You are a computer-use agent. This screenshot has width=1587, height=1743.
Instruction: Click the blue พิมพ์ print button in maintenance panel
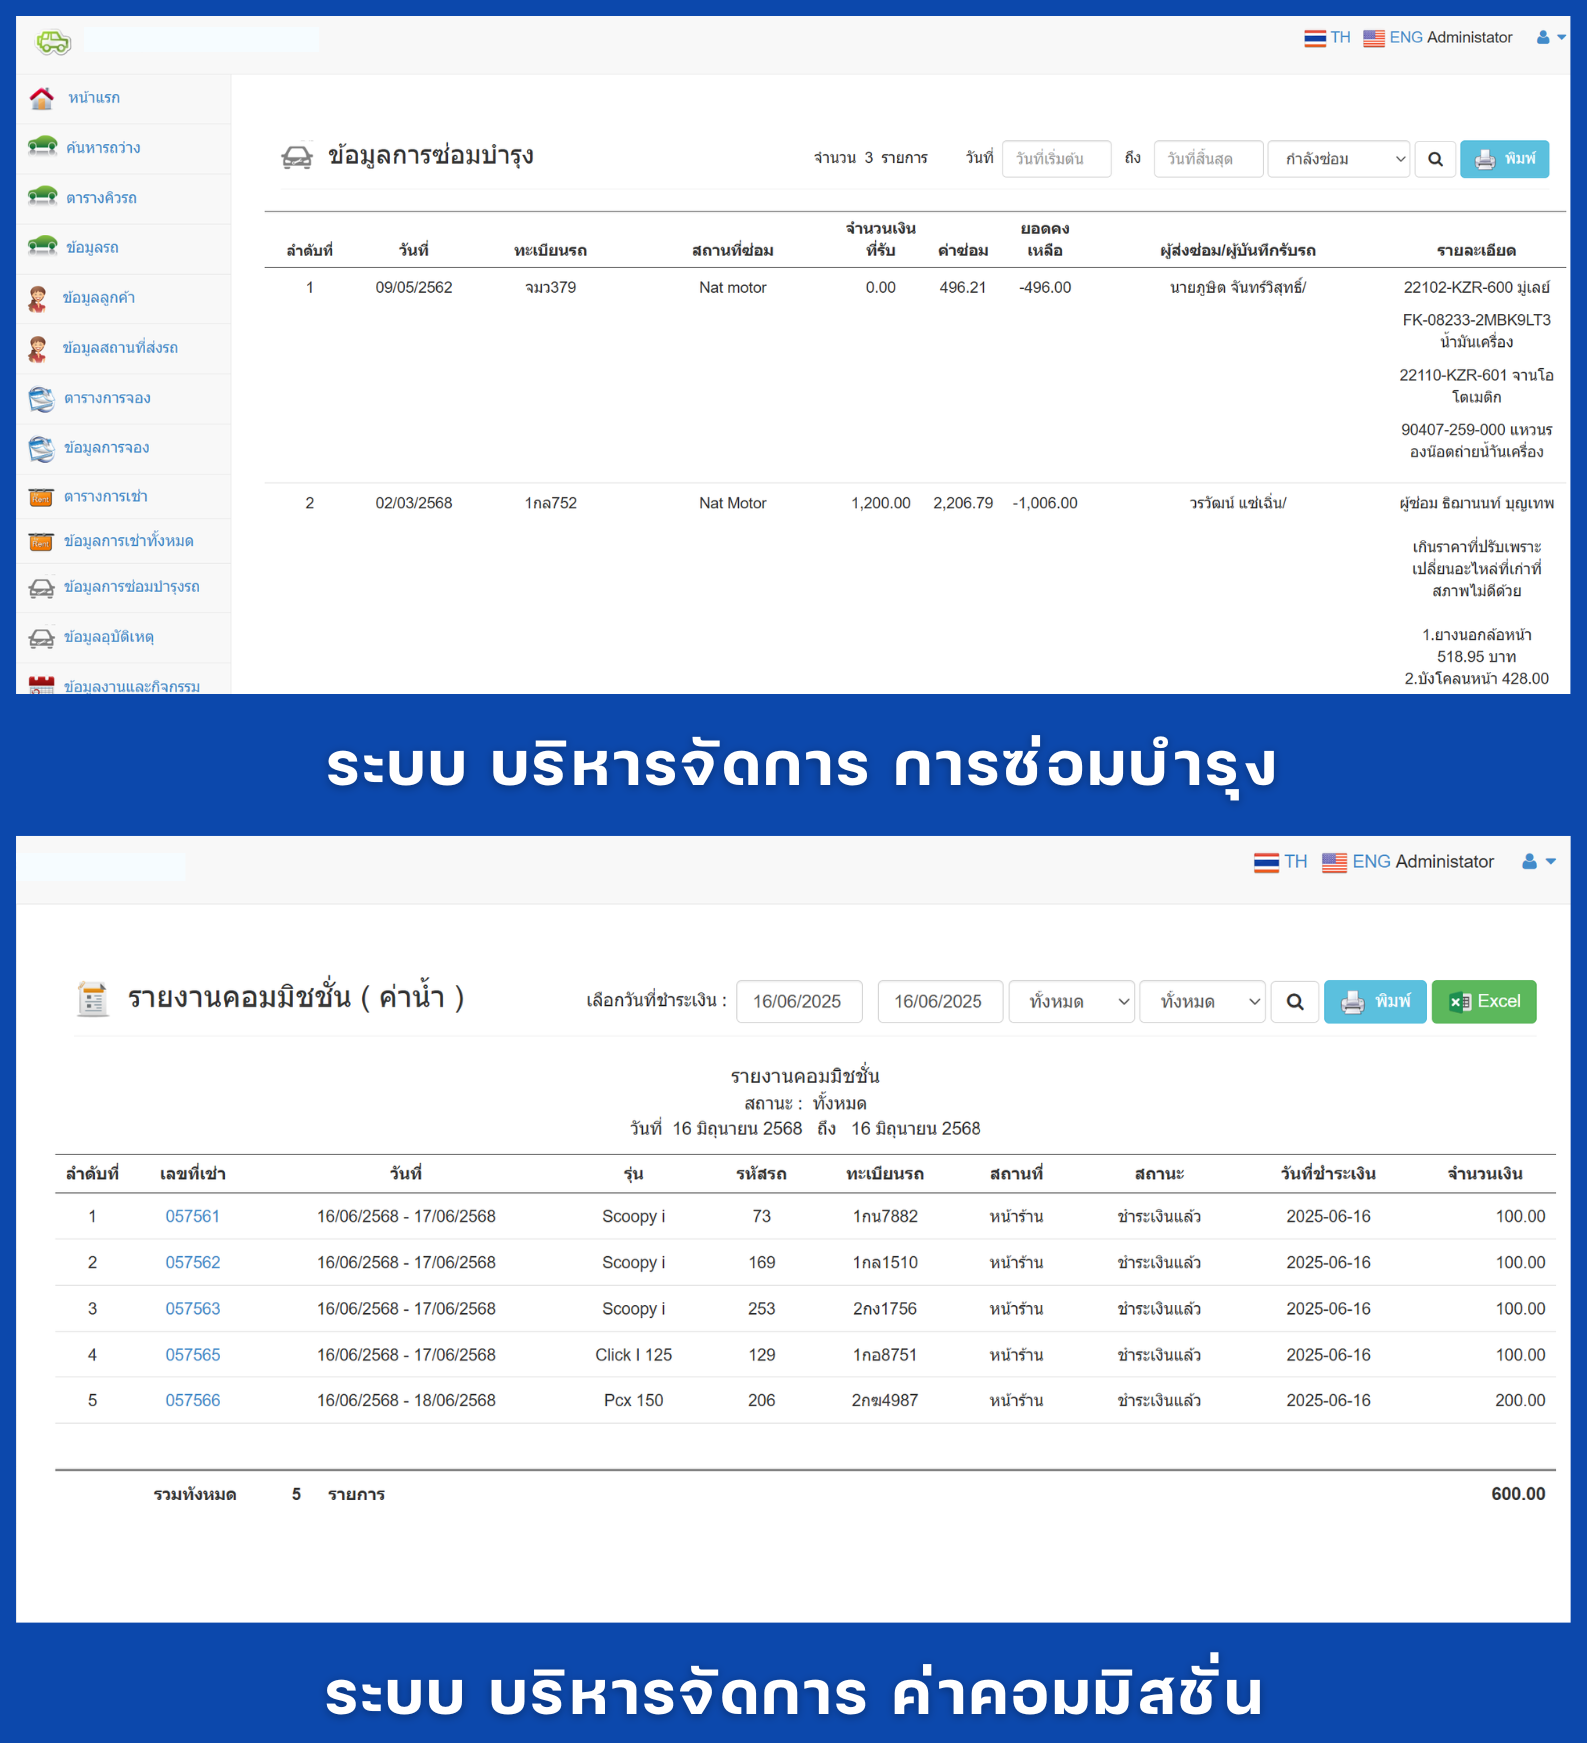click(1504, 159)
